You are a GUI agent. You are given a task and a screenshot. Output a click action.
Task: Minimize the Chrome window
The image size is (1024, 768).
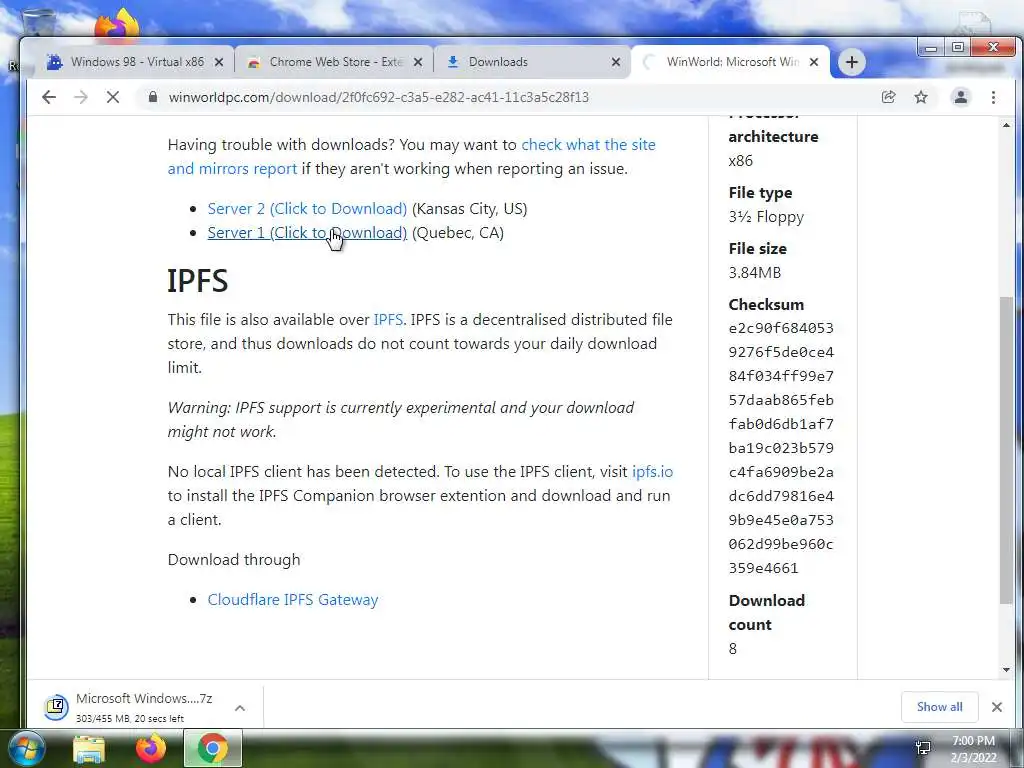[931, 48]
